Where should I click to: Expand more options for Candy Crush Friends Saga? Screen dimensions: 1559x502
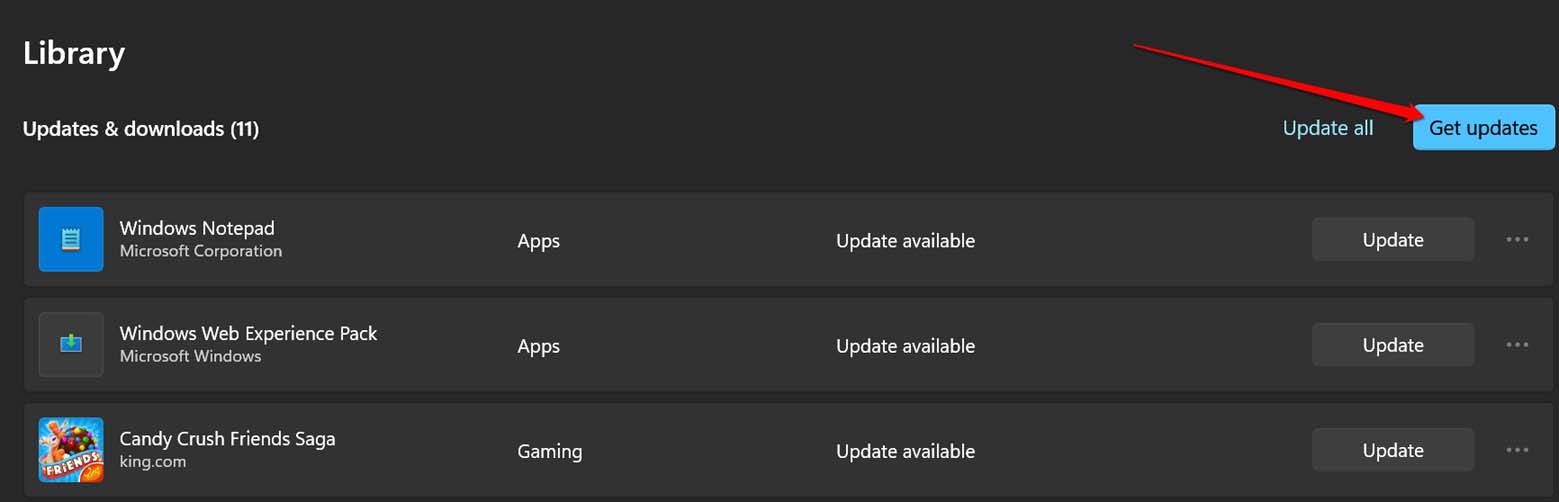click(x=1517, y=451)
